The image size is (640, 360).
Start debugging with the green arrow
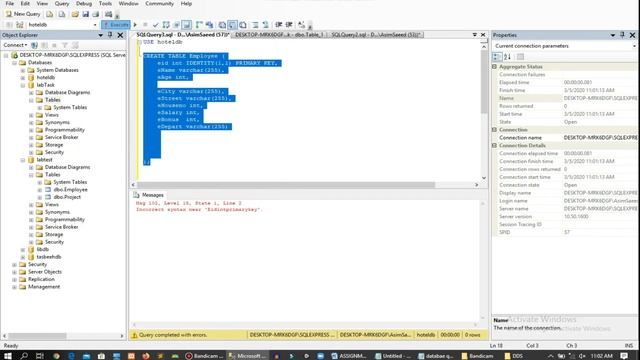pyautogui.click(x=135, y=25)
